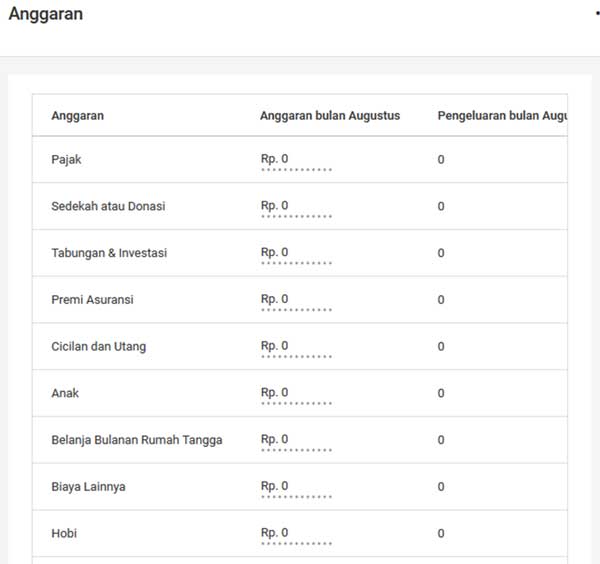Change Cicilan dan Utang budget value

(275, 346)
